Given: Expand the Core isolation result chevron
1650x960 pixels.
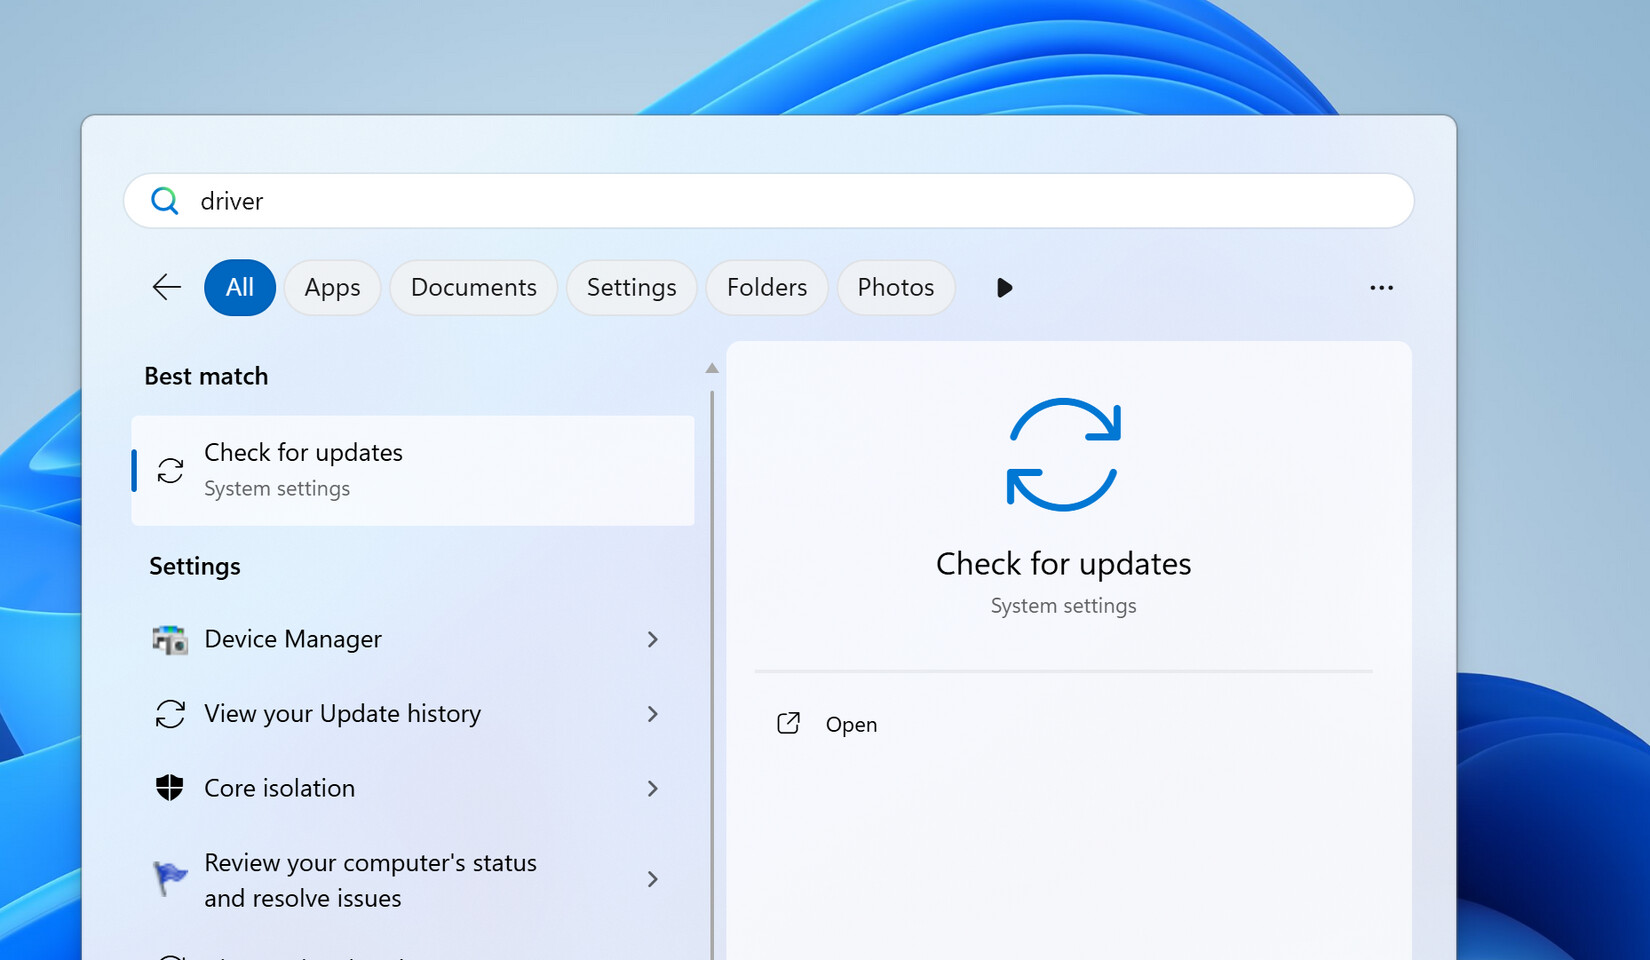Looking at the screenshot, I should click(x=652, y=788).
